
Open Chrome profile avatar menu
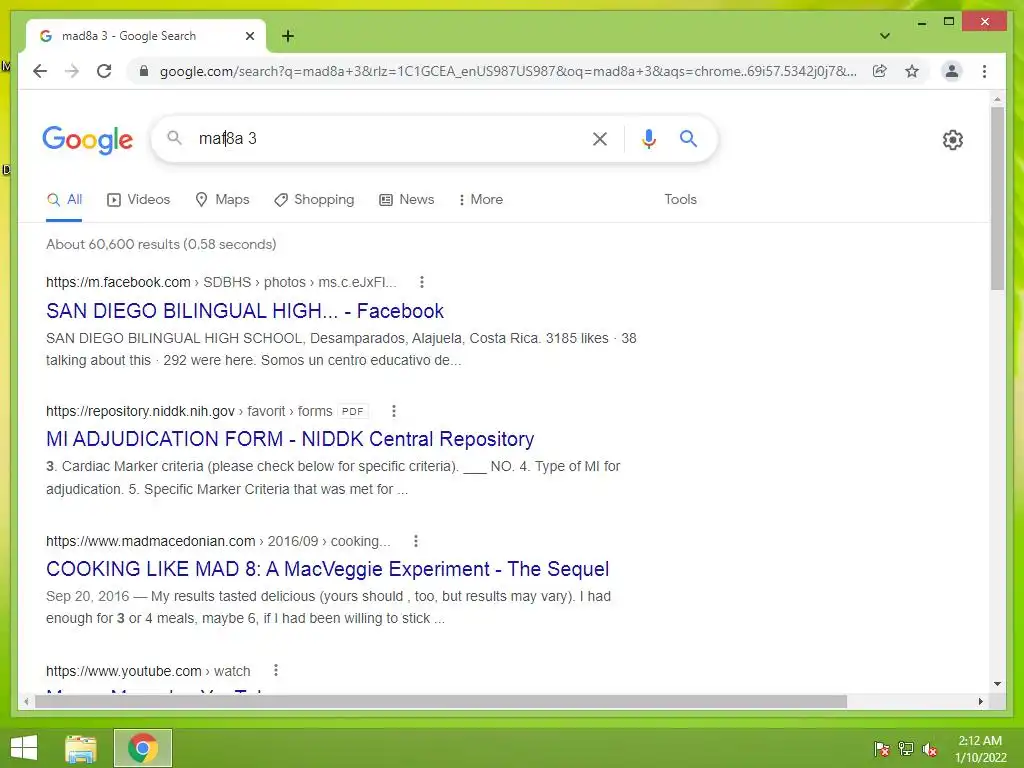(952, 71)
